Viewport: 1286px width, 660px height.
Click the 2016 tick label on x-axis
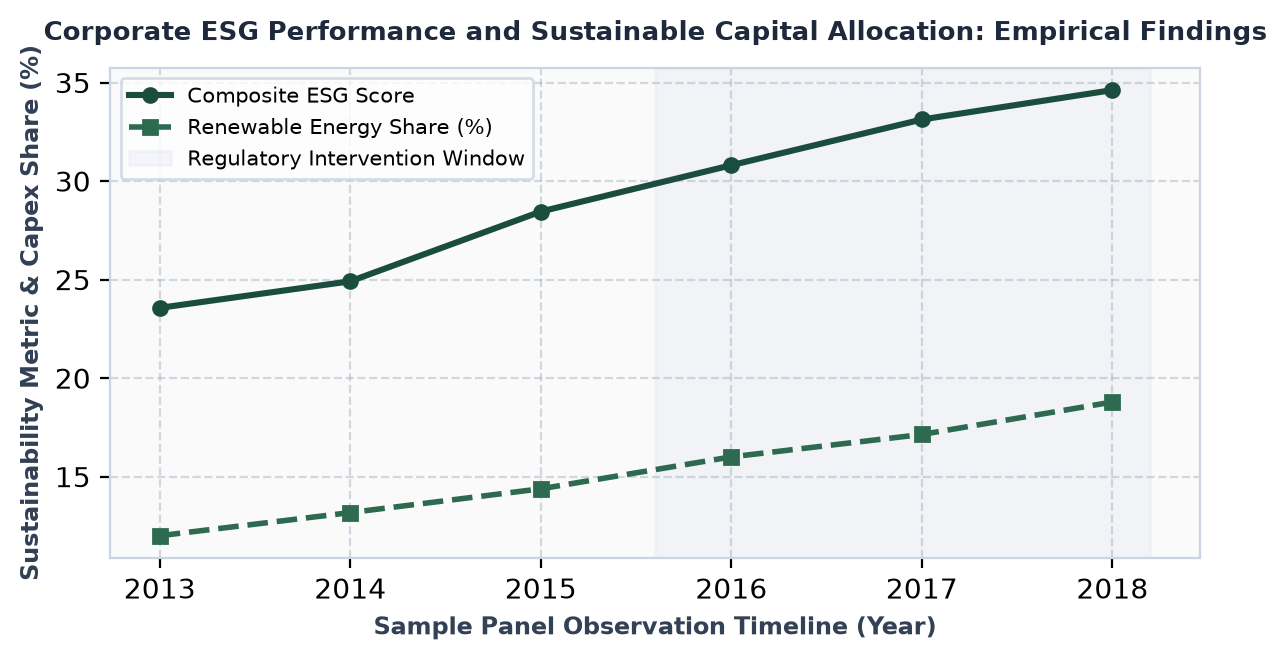731,589
